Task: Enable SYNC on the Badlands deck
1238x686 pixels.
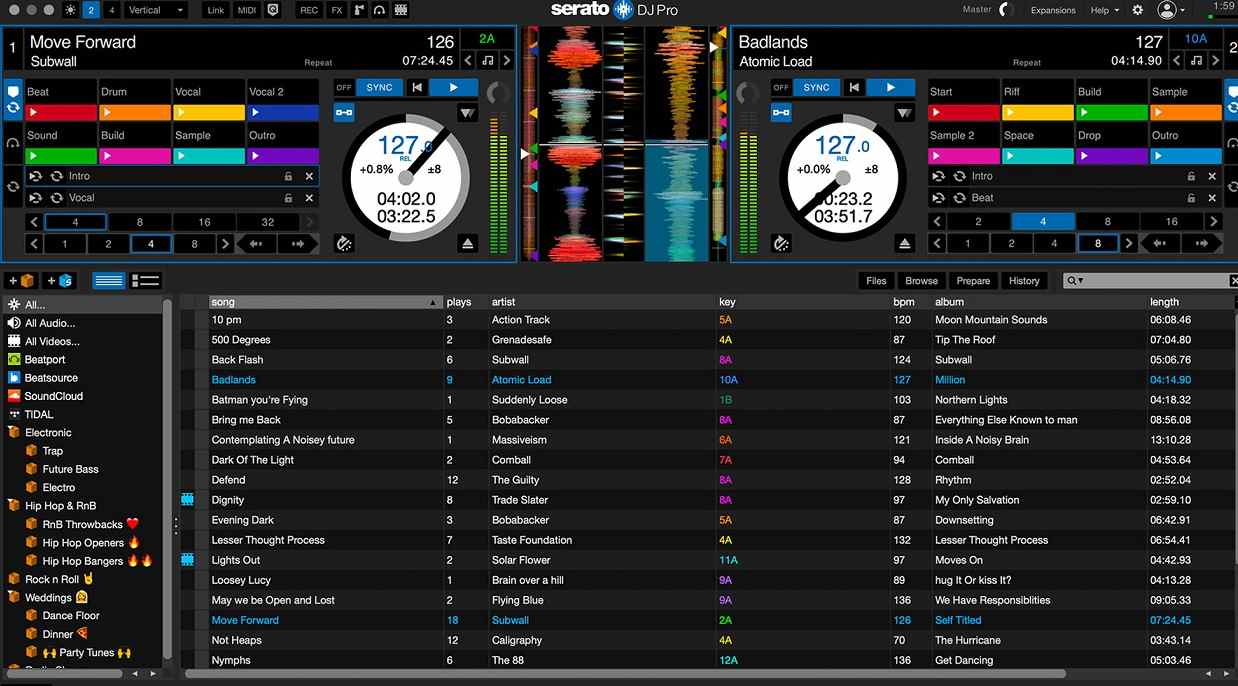Action: click(816, 87)
